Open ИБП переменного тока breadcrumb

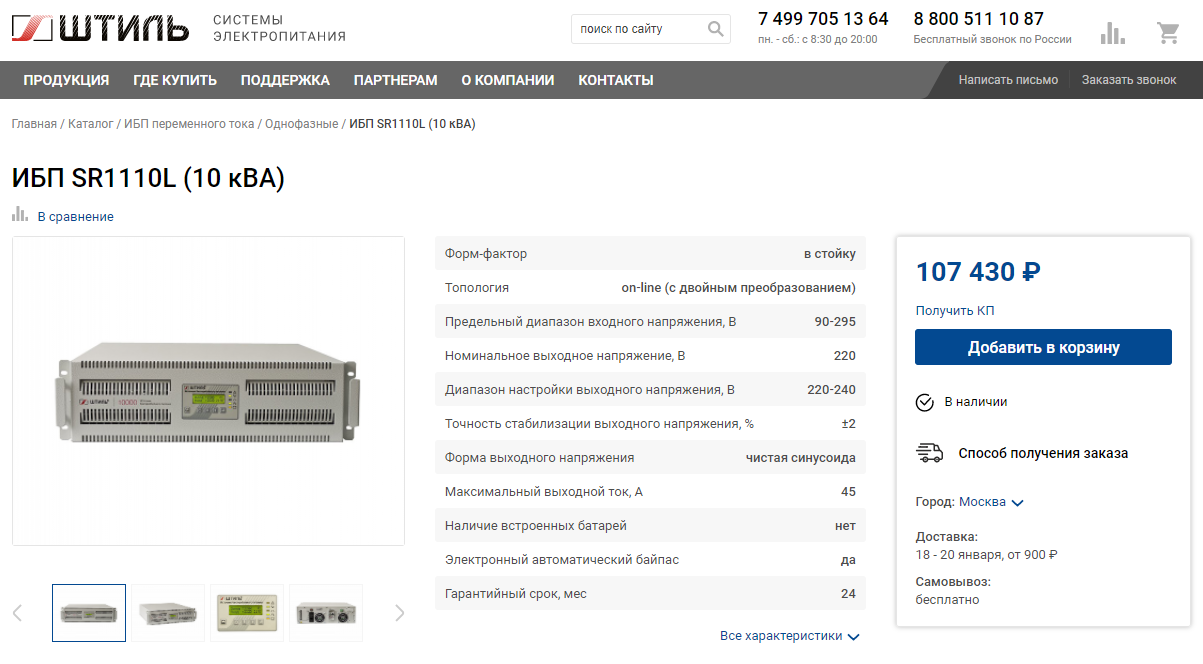click(x=189, y=124)
